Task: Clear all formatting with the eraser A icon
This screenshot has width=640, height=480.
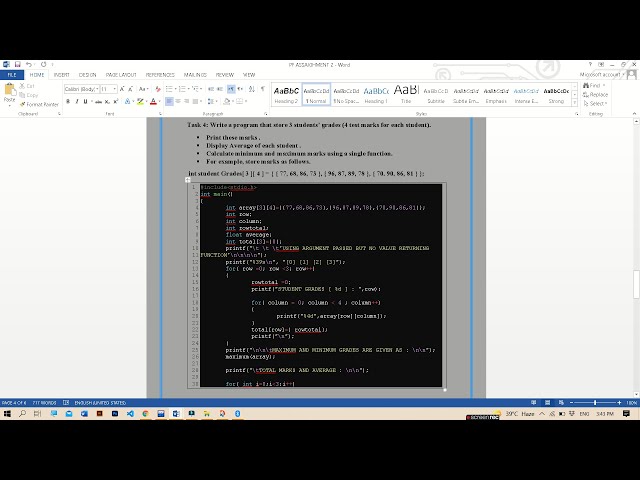Action: 158,89
